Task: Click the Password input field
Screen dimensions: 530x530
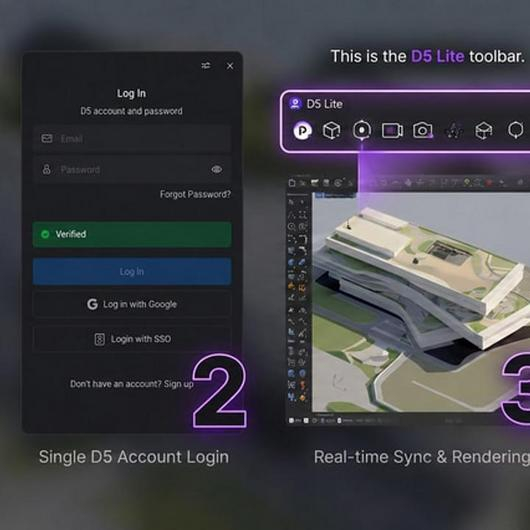Action: pos(132,169)
